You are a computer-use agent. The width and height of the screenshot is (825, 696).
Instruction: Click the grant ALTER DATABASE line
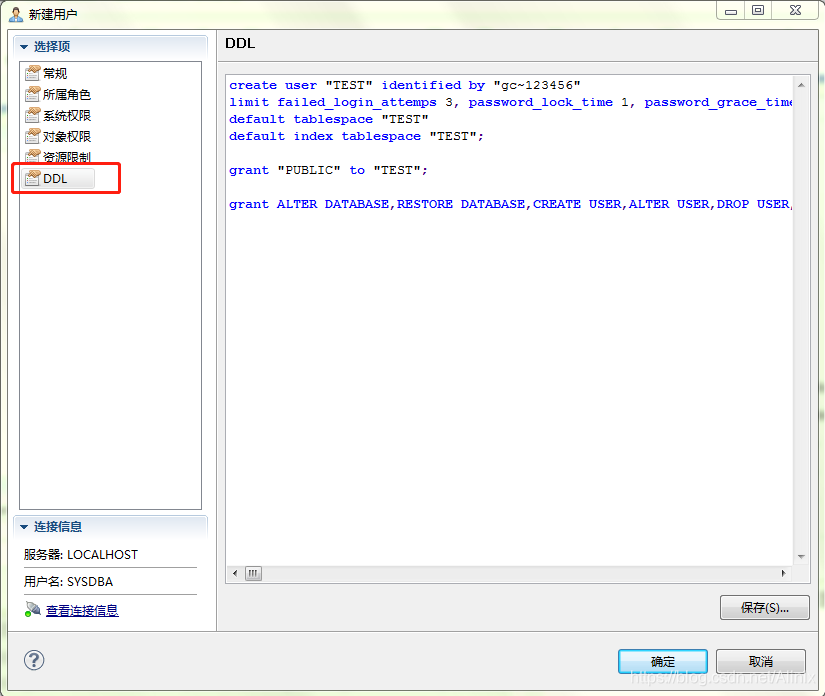510,204
